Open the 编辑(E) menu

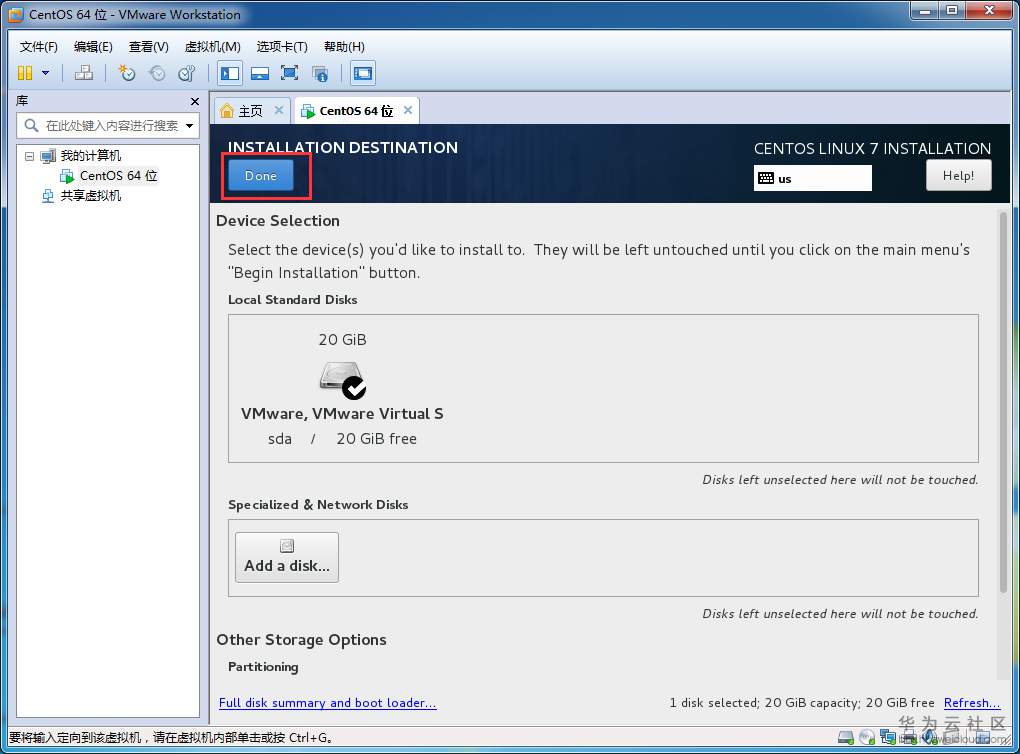[x=93, y=47]
